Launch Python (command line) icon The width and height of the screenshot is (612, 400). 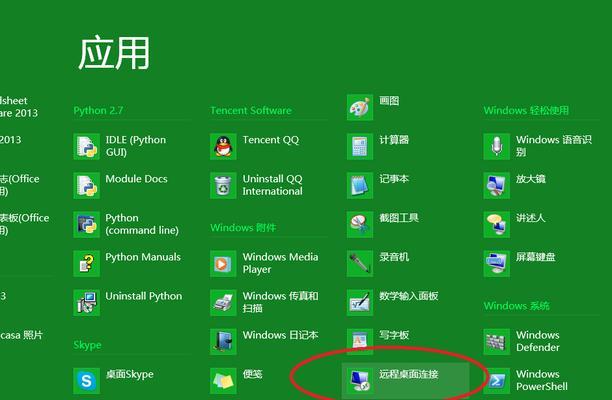click(x=86, y=224)
